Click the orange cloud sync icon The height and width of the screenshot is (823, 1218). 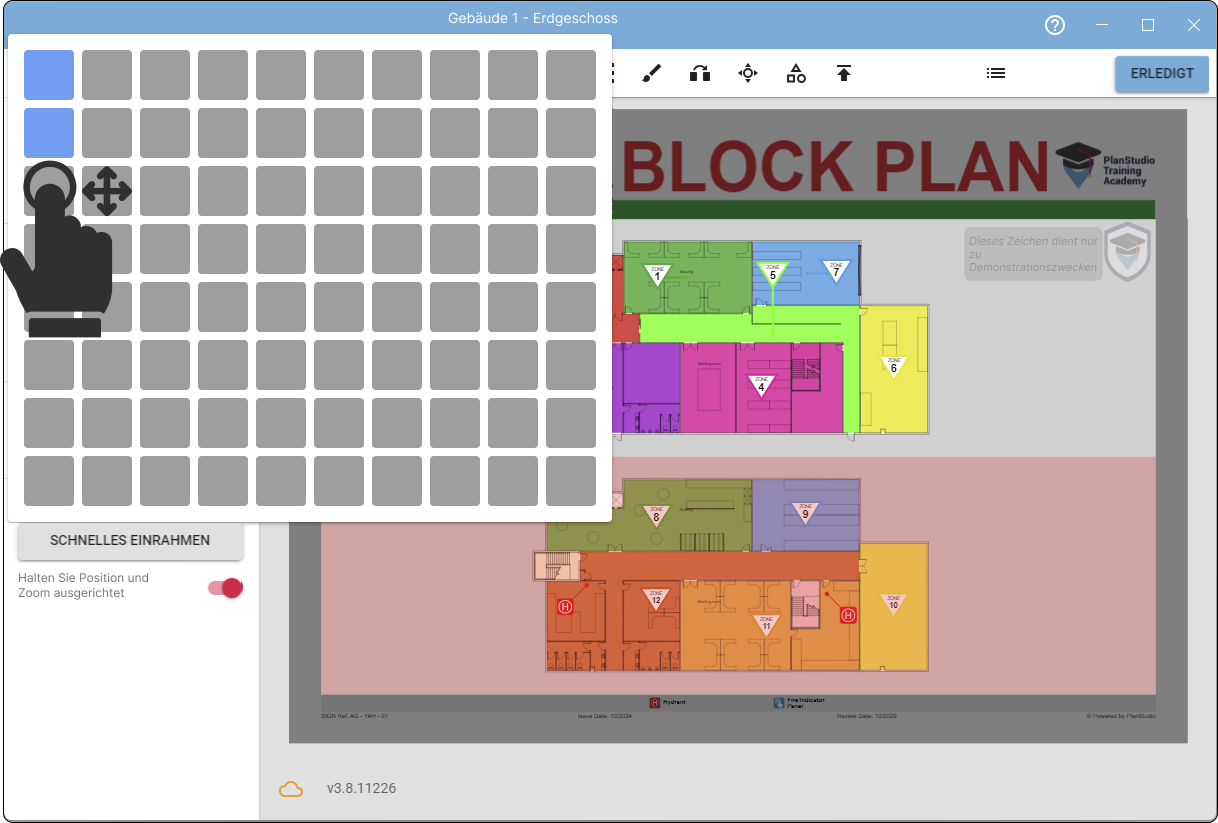click(x=291, y=789)
